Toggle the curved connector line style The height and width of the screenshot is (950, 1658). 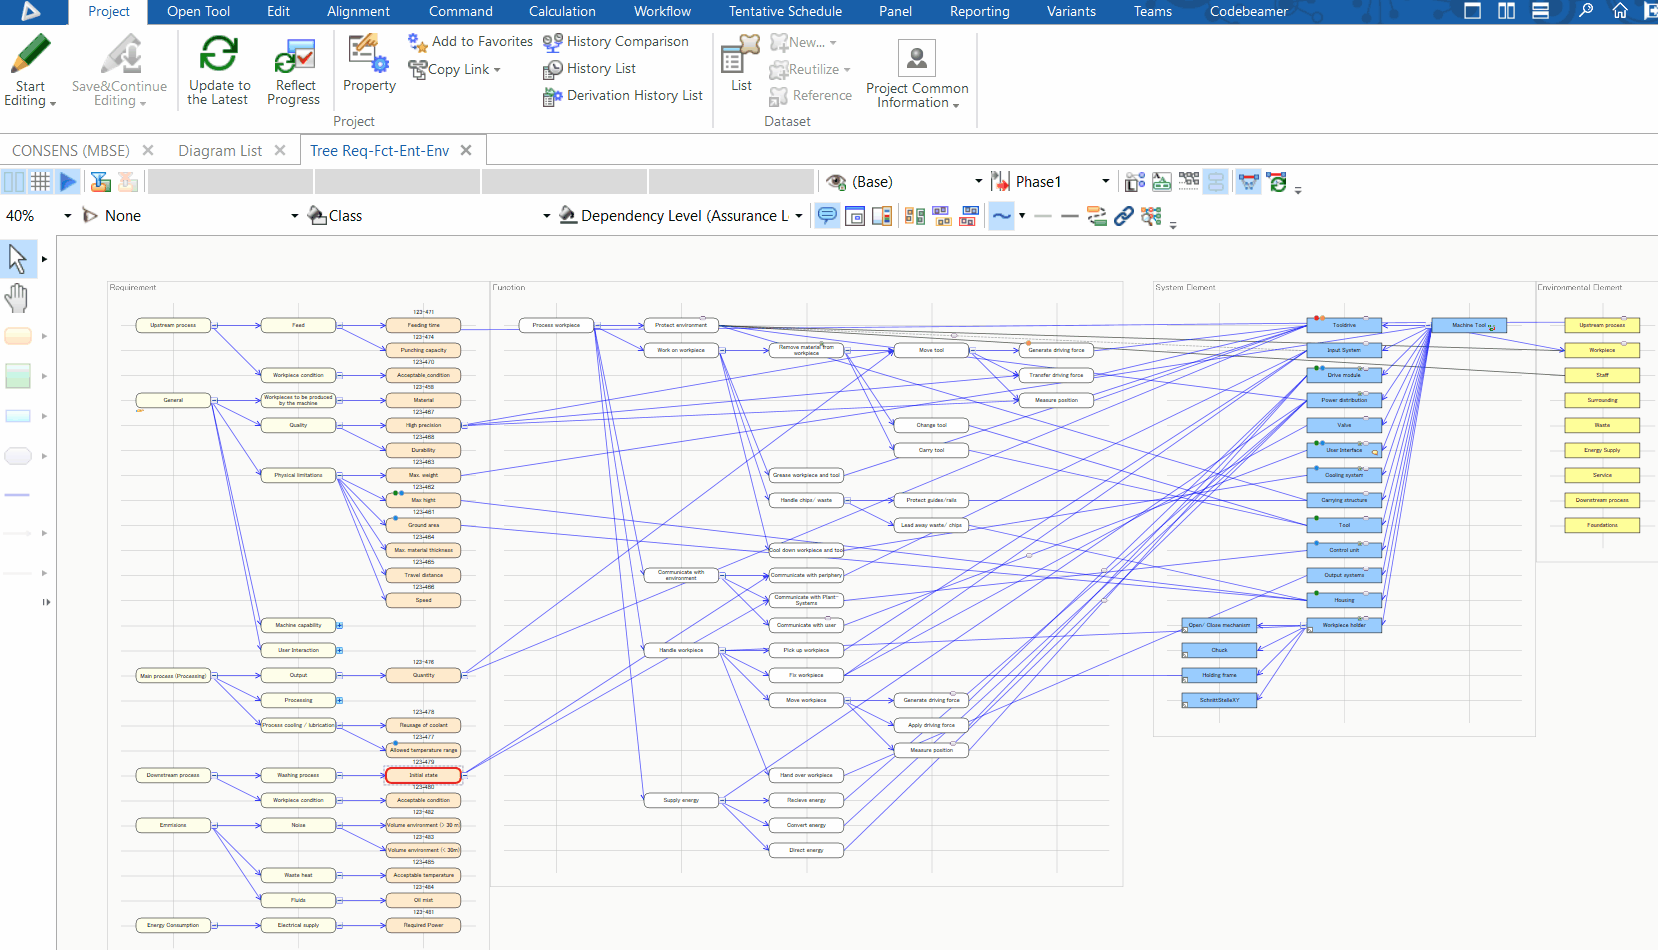click(x=1001, y=215)
